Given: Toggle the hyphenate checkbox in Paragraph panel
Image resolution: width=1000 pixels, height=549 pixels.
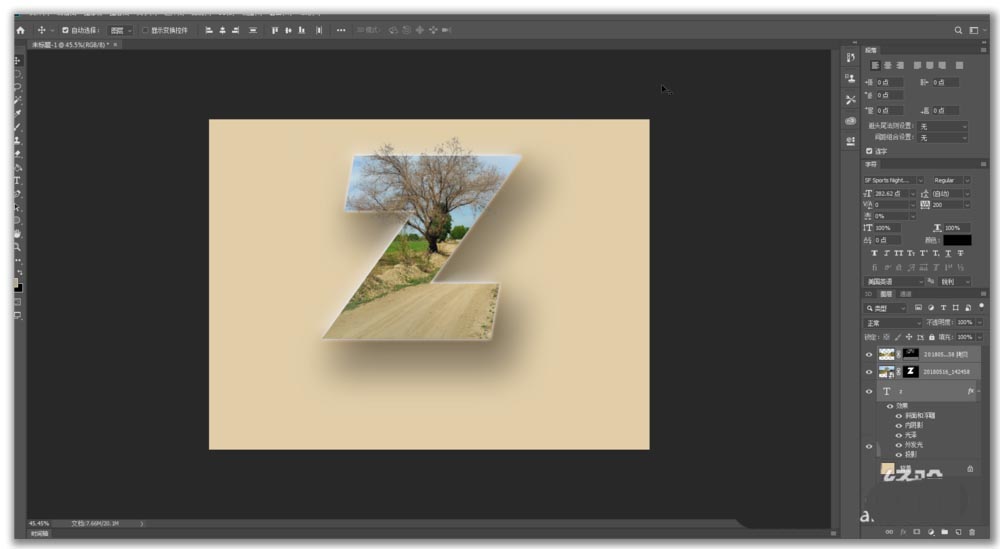Looking at the screenshot, I should click(x=869, y=151).
